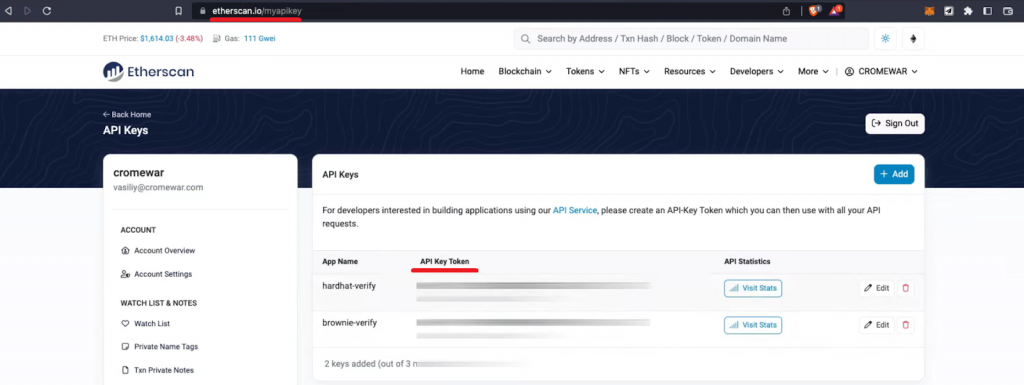1024x385 pixels.
Task: Open Watch List in the sidebar
Action: pyautogui.click(x=146, y=324)
